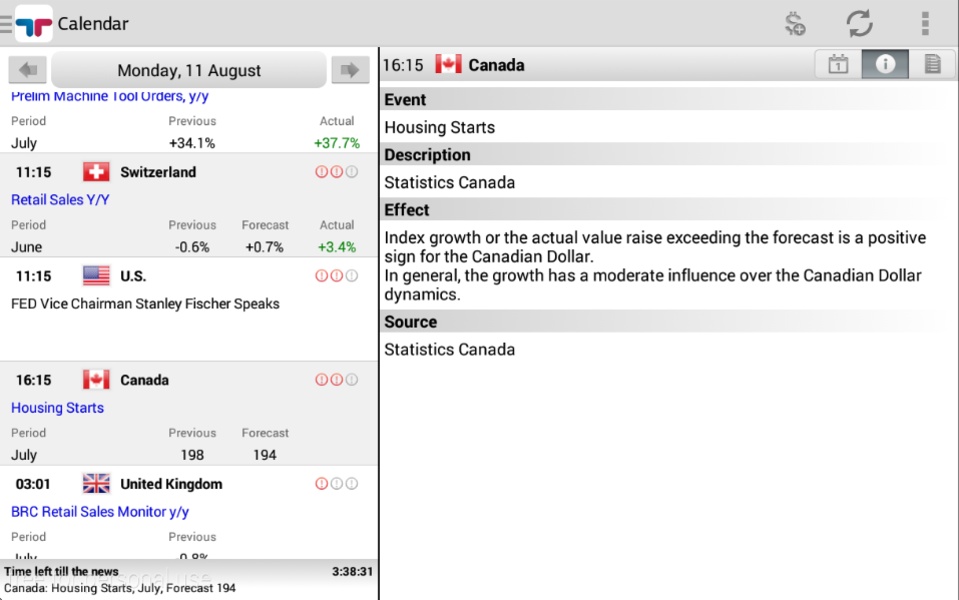Select the 03:01 United Kingdom event row
The image size is (959, 600).
pyautogui.click(x=189, y=513)
